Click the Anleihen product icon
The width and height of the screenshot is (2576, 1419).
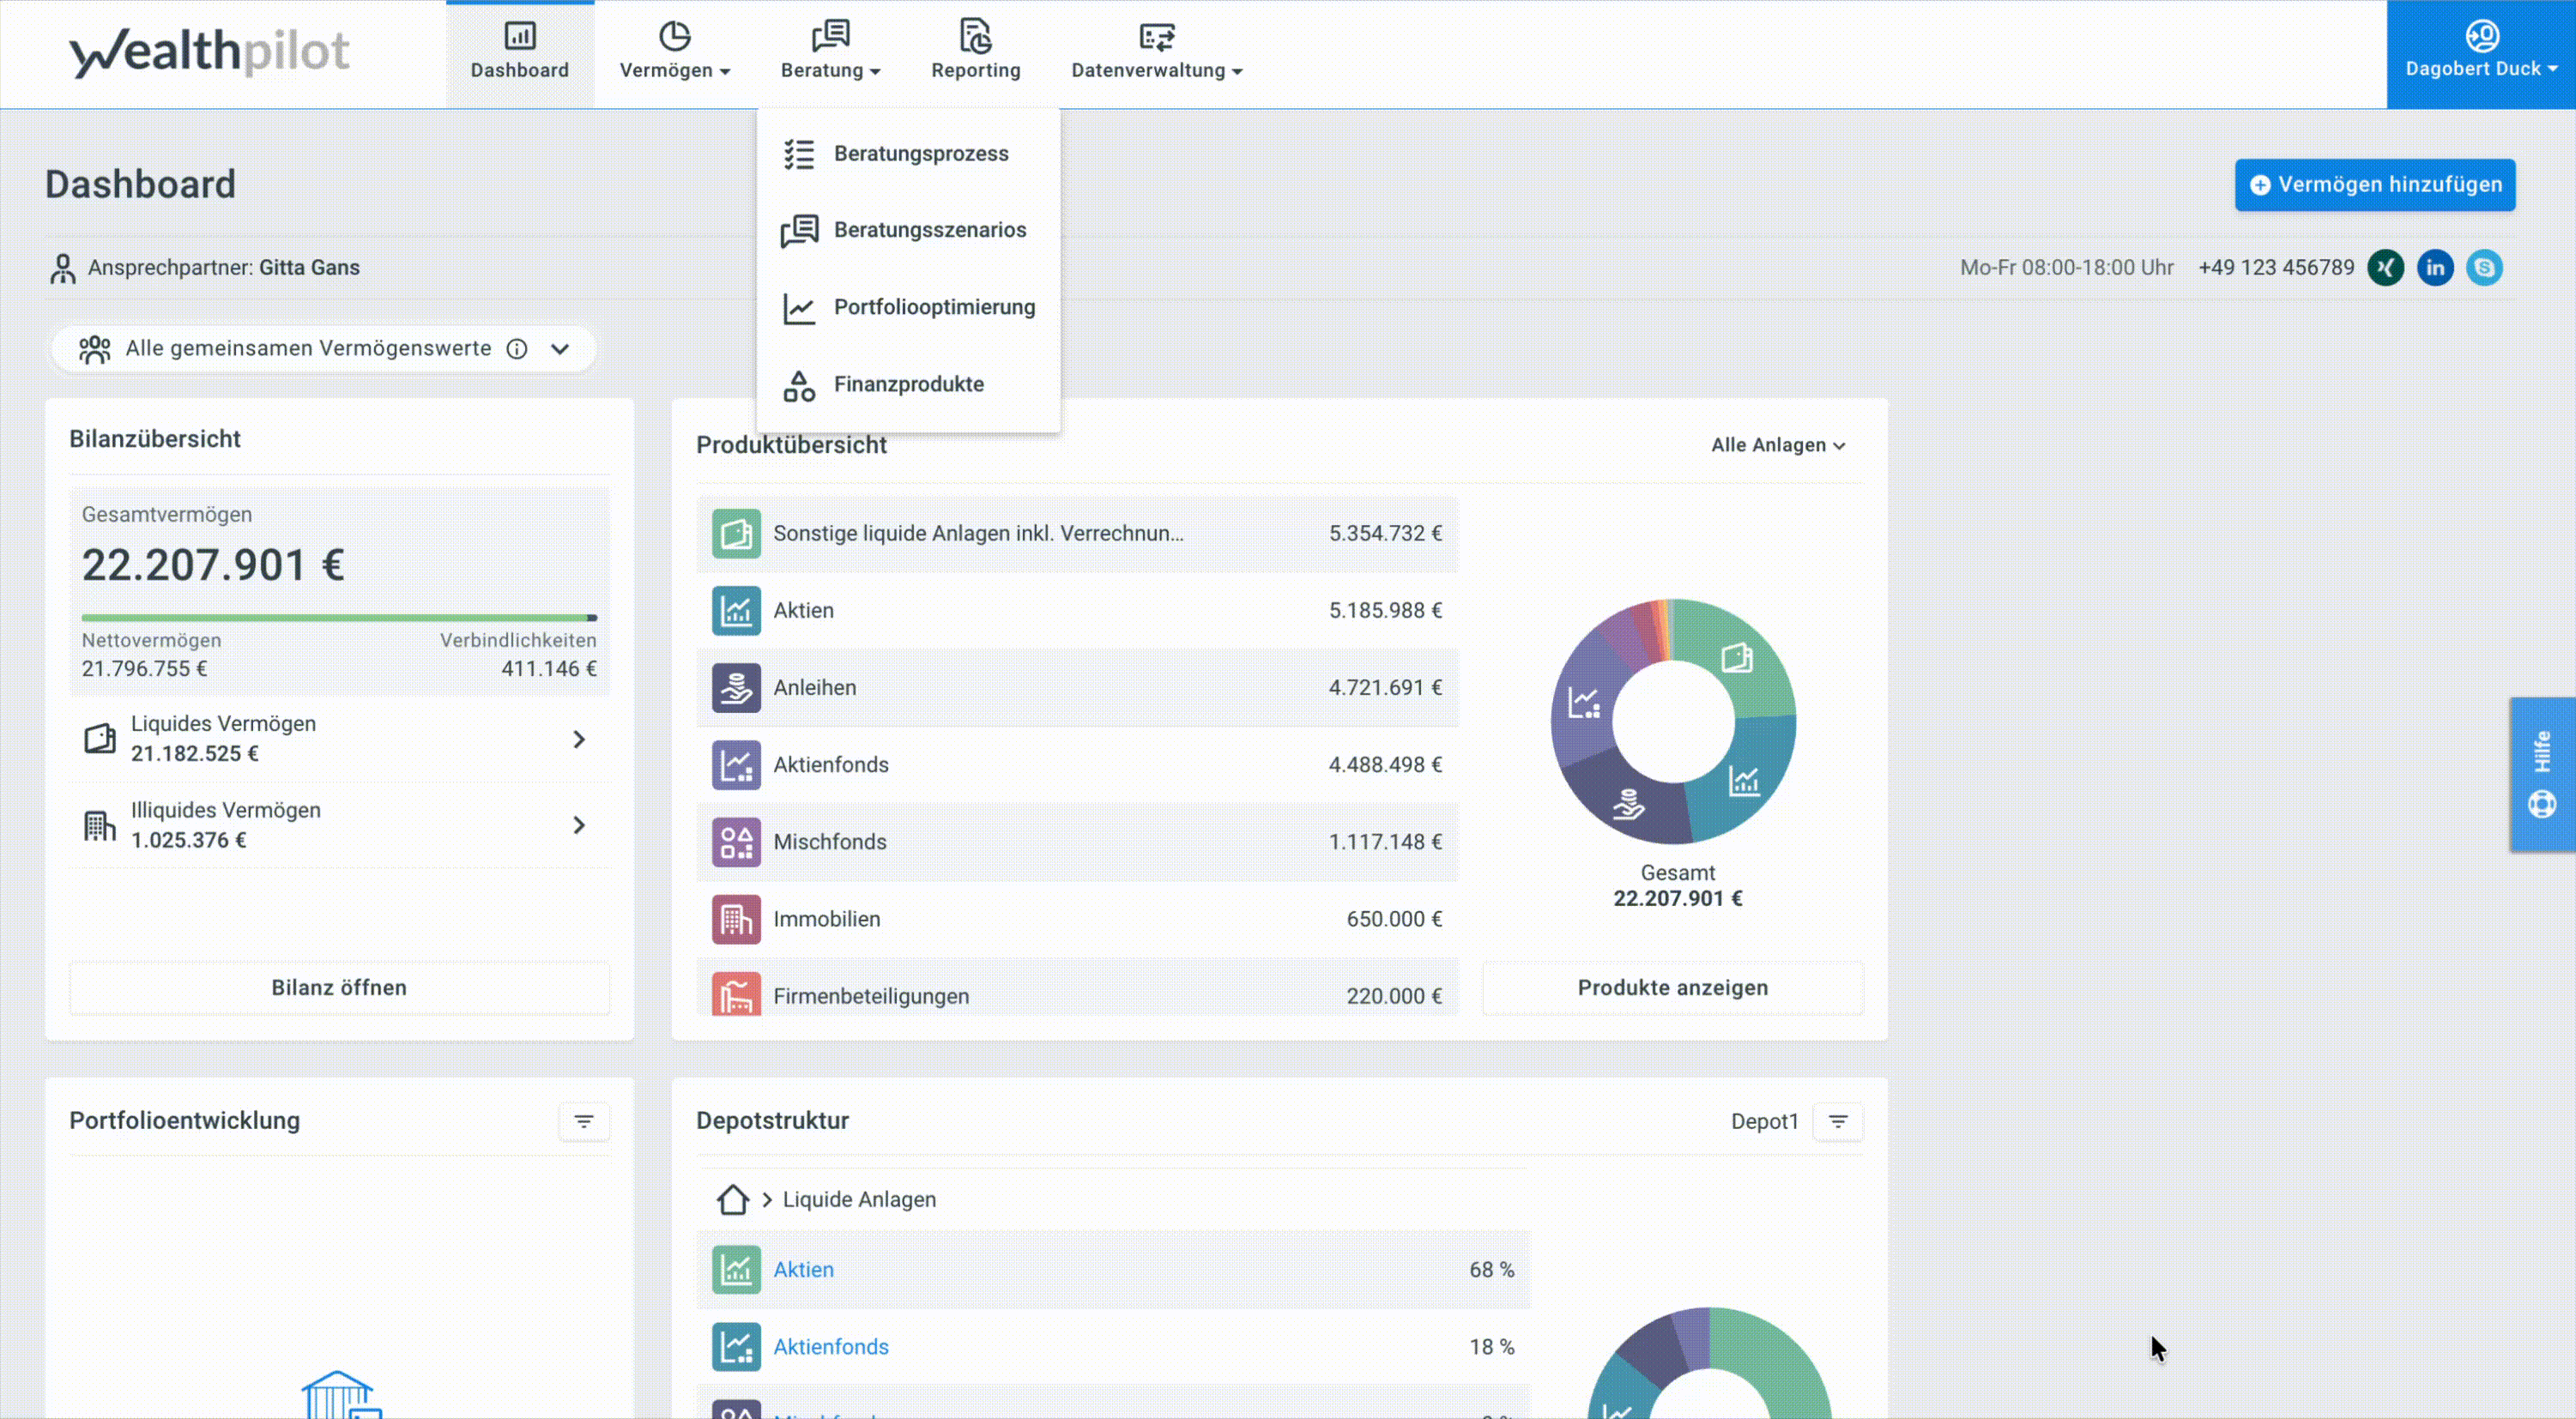coord(736,688)
